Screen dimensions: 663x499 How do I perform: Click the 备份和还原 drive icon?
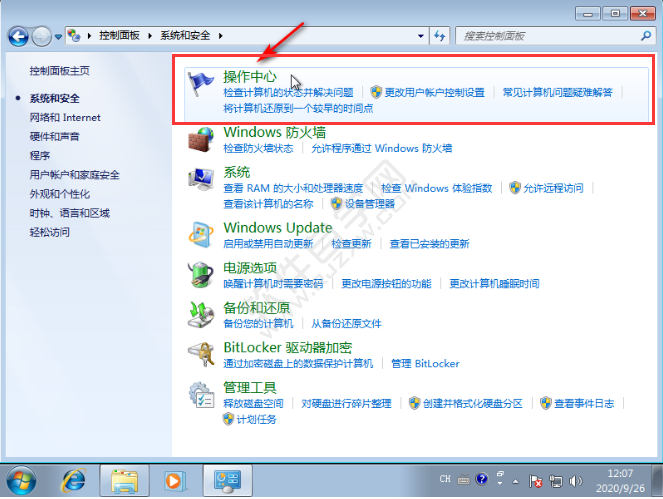pyautogui.click(x=201, y=314)
